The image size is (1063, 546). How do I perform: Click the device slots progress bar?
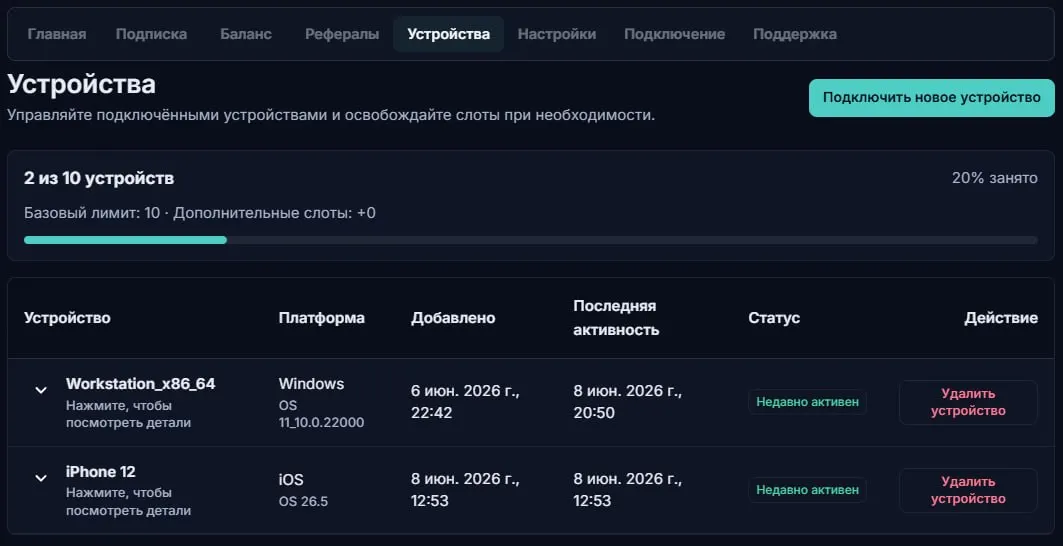[531, 240]
